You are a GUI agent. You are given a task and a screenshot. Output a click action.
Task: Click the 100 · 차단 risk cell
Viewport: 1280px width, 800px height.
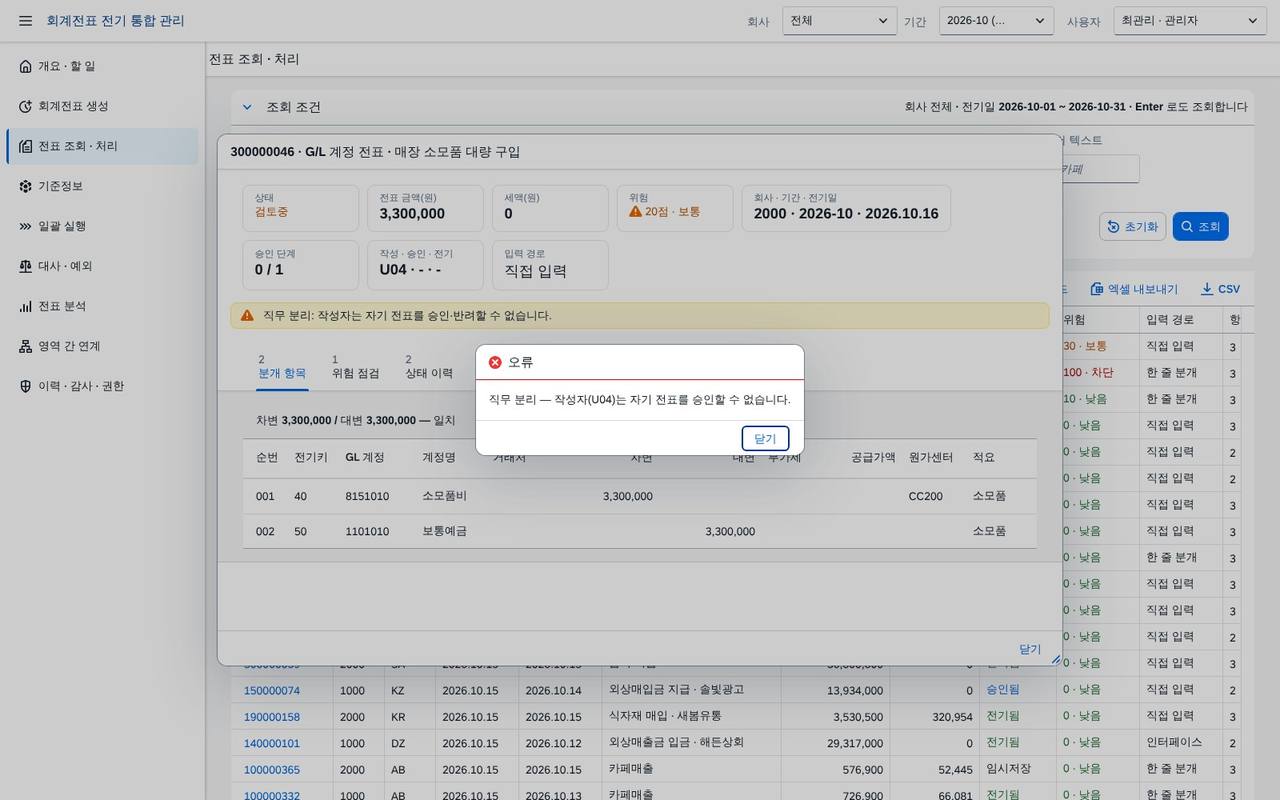point(1088,372)
